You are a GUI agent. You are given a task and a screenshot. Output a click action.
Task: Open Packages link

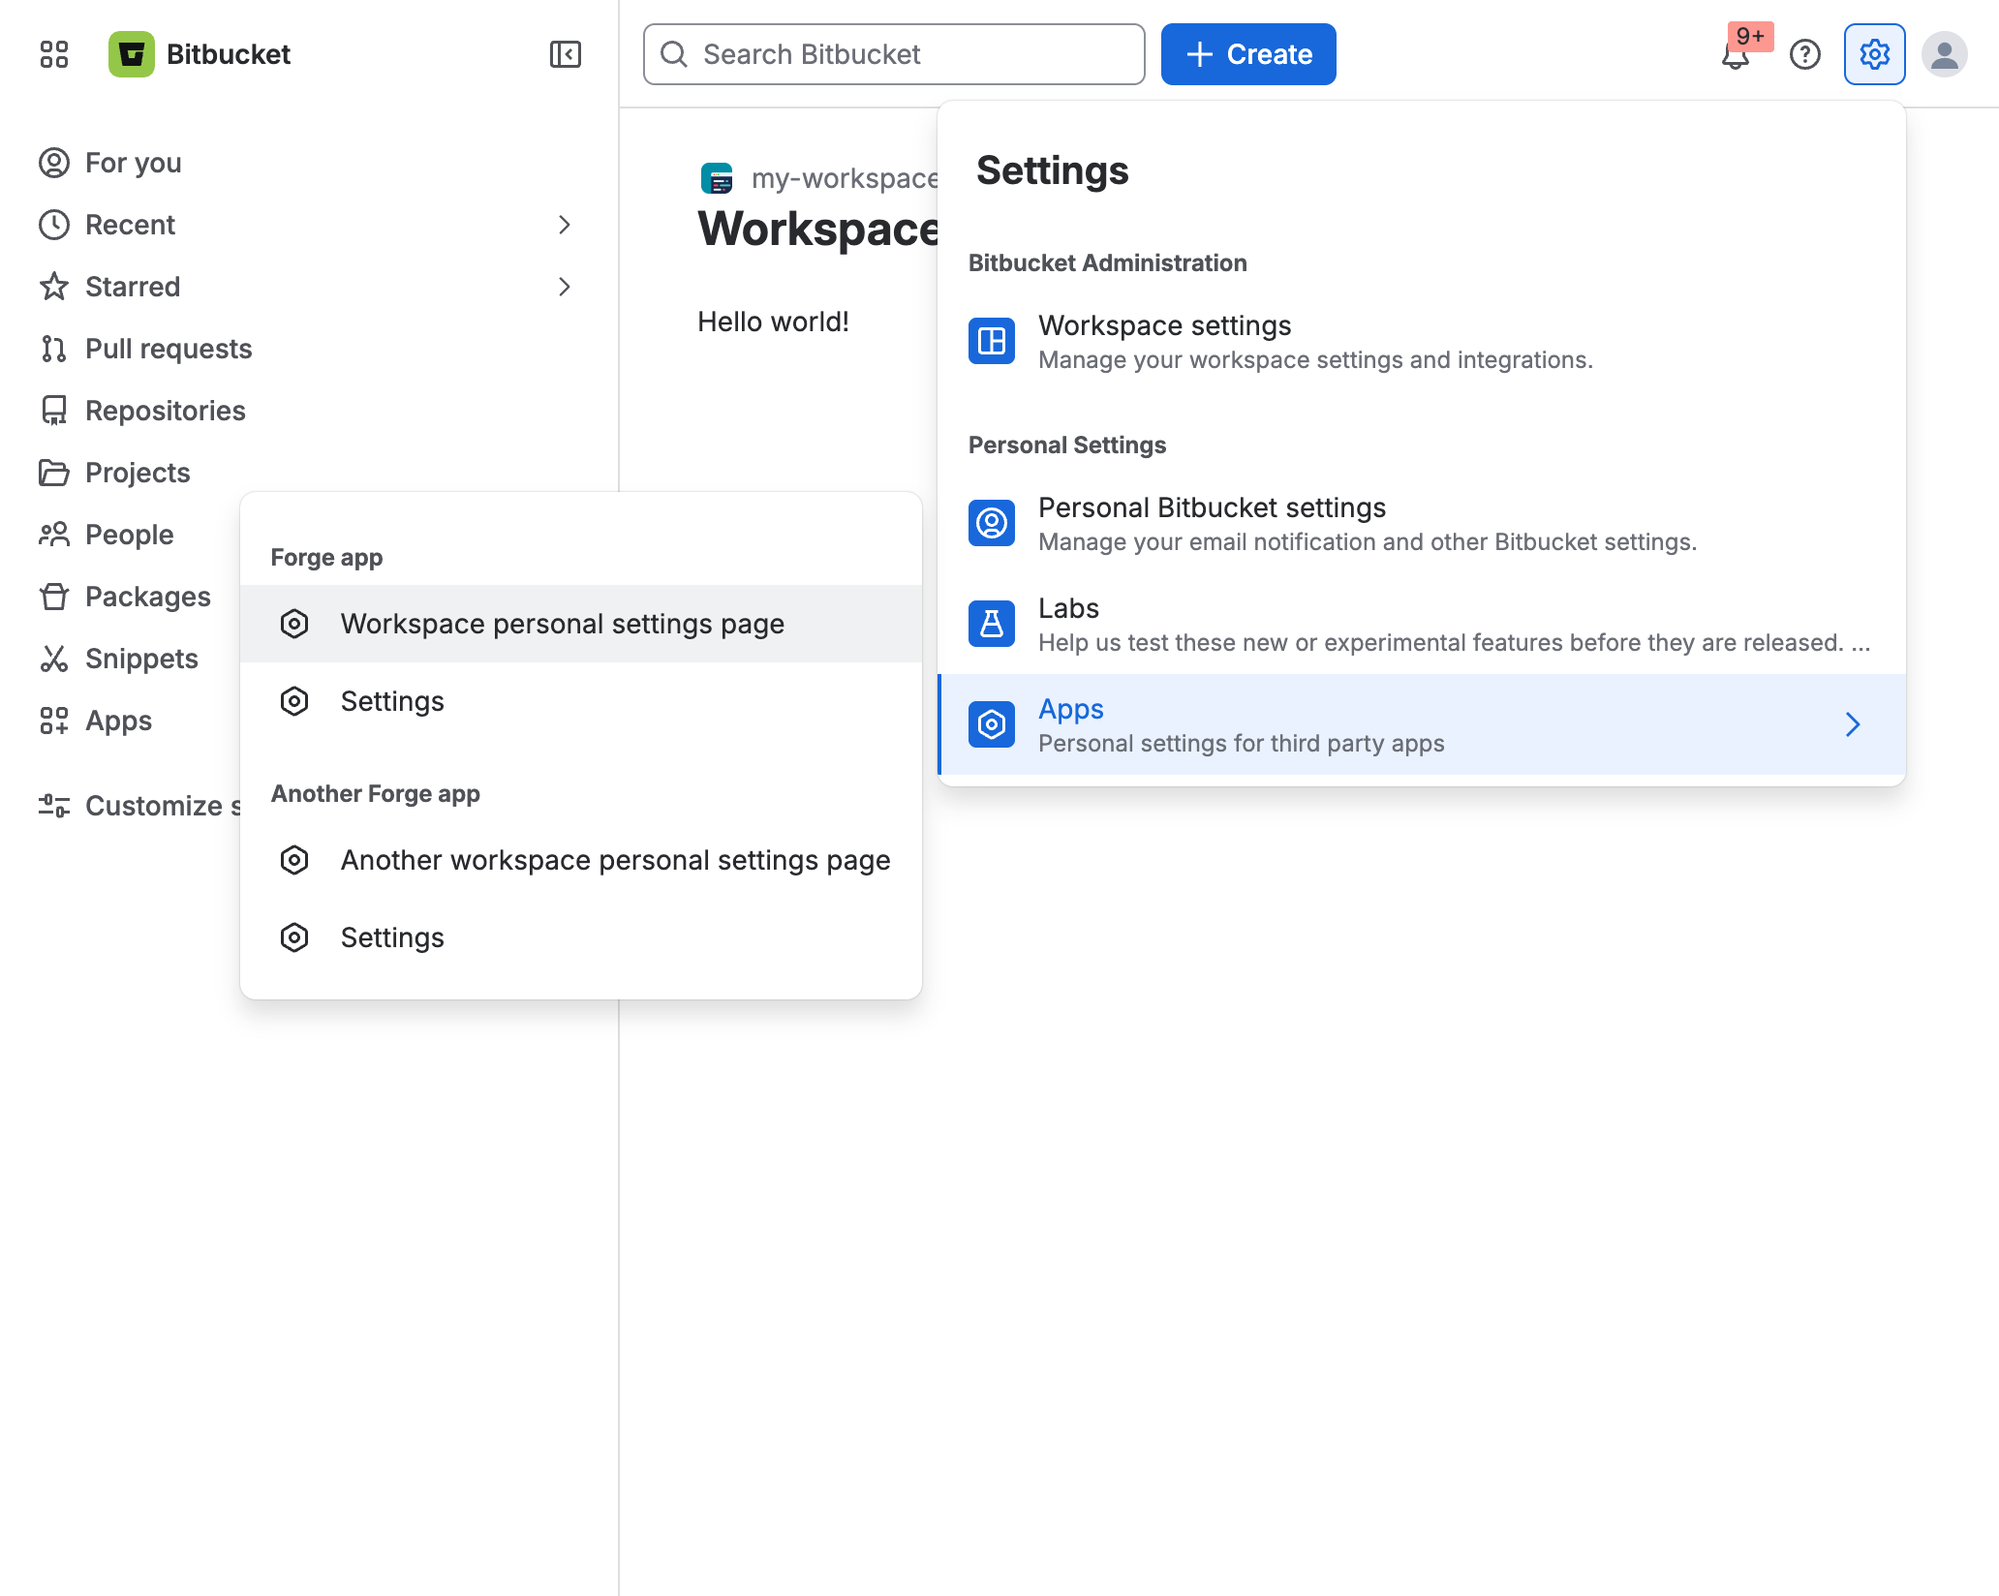click(147, 597)
